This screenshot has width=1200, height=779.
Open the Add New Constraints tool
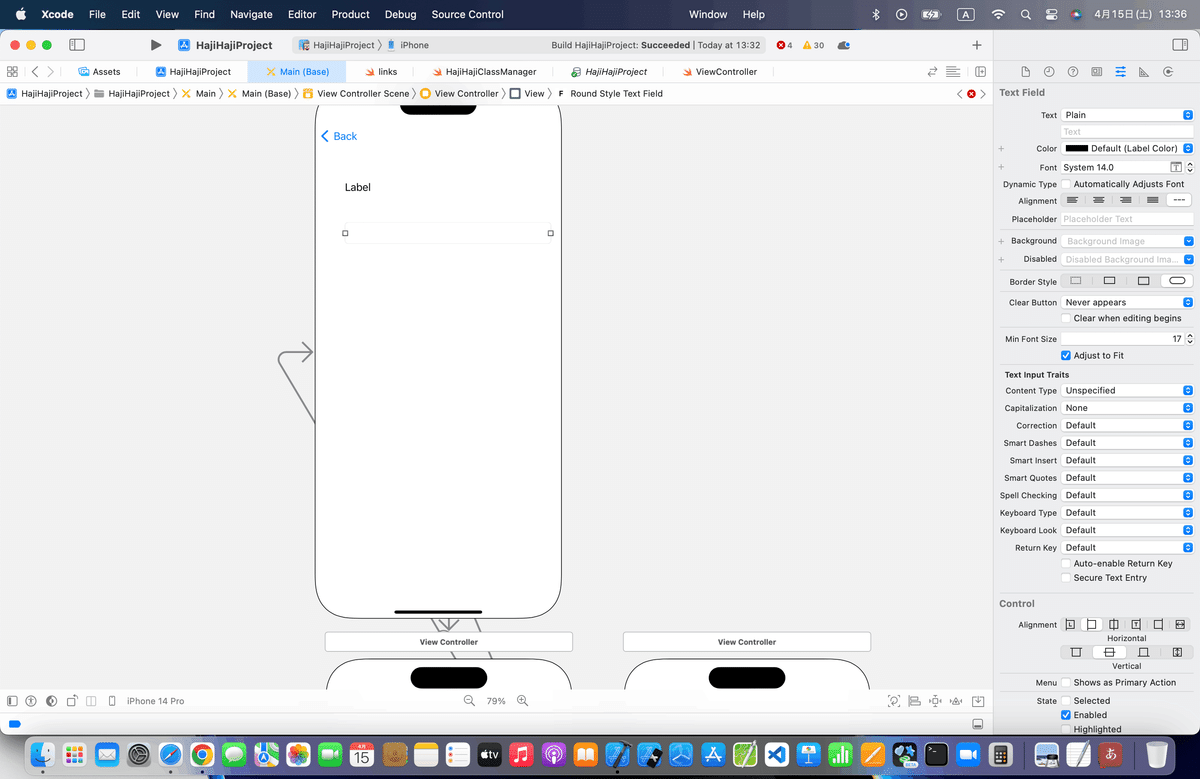pyautogui.click(x=935, y=701)
